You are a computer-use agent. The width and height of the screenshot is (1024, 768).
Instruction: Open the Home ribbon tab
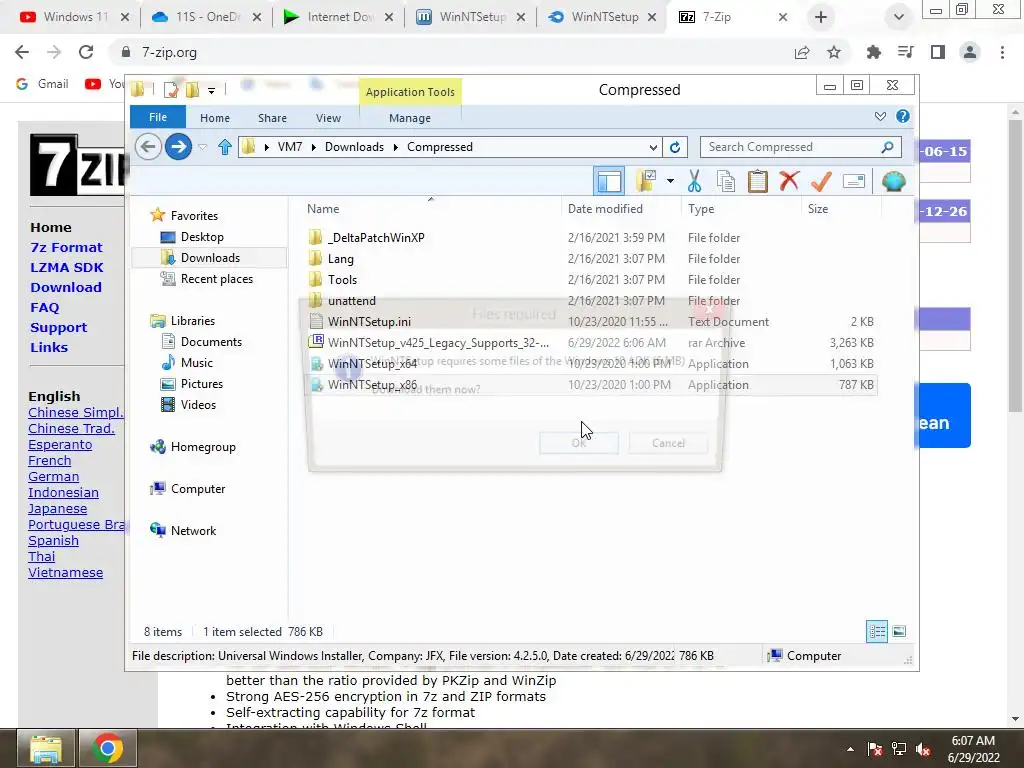click(x=215, y=118)
